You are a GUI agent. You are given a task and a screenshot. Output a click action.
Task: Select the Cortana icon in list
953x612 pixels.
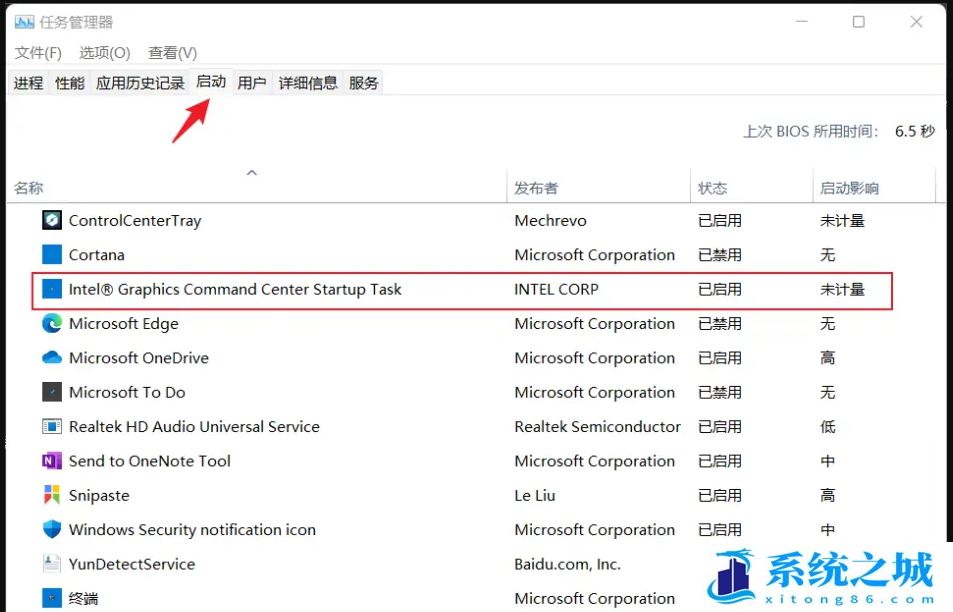click(x=52, y=255)
